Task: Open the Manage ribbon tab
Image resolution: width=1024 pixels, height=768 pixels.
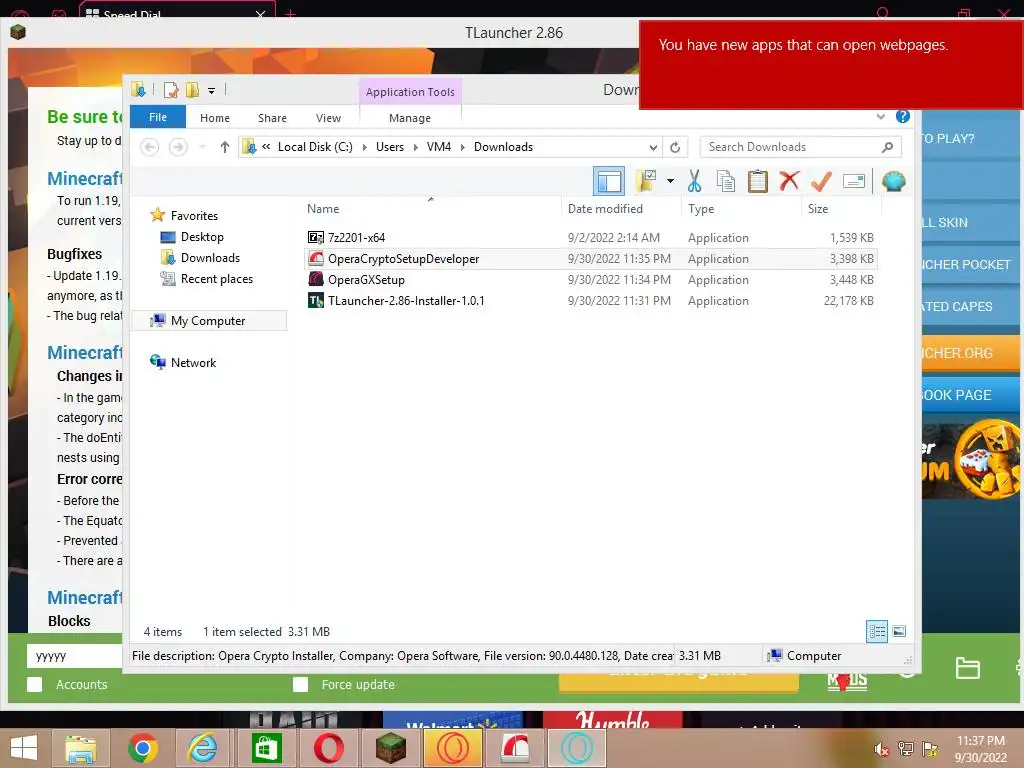Action: point(409,118)
